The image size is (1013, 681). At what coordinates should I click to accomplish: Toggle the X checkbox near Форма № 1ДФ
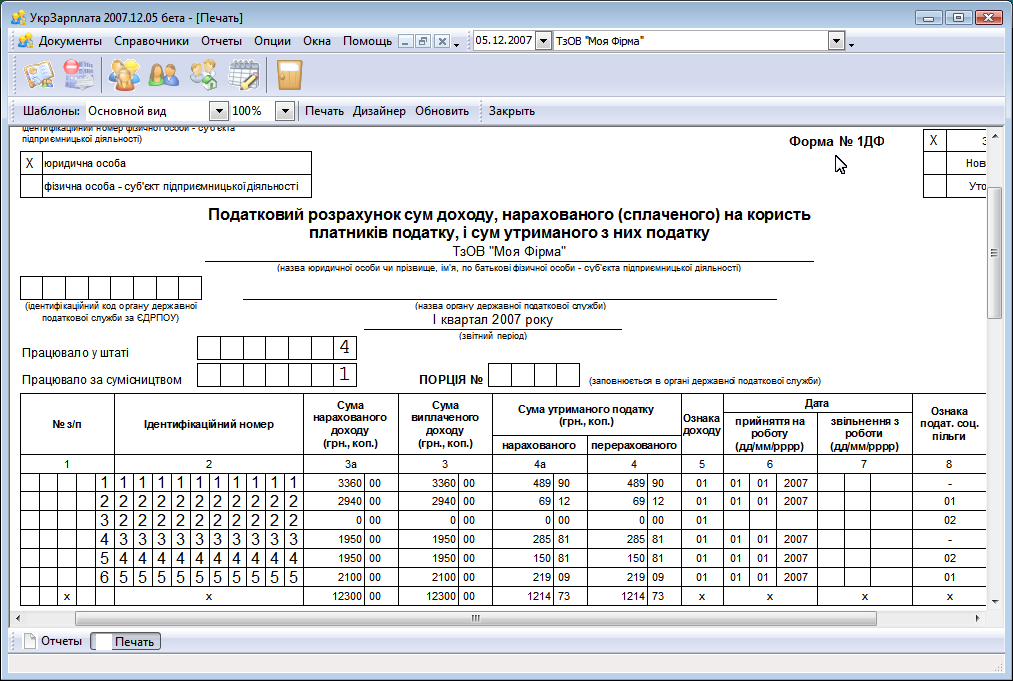[934, 141]
